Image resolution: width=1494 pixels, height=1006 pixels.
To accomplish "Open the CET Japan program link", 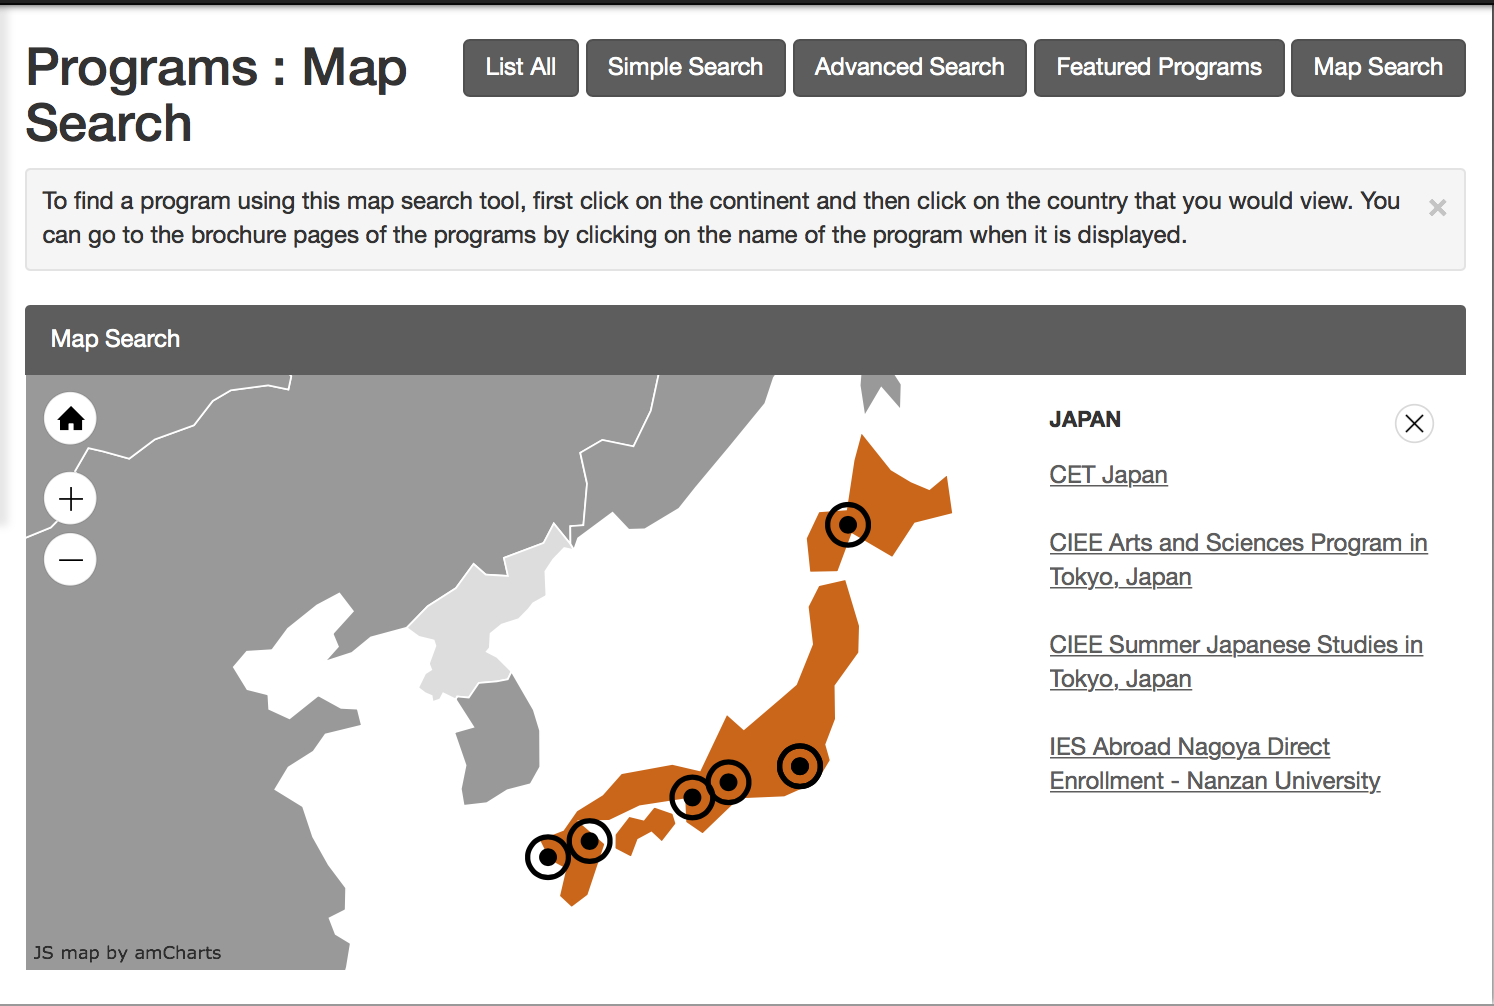I will pos(1108,475).
